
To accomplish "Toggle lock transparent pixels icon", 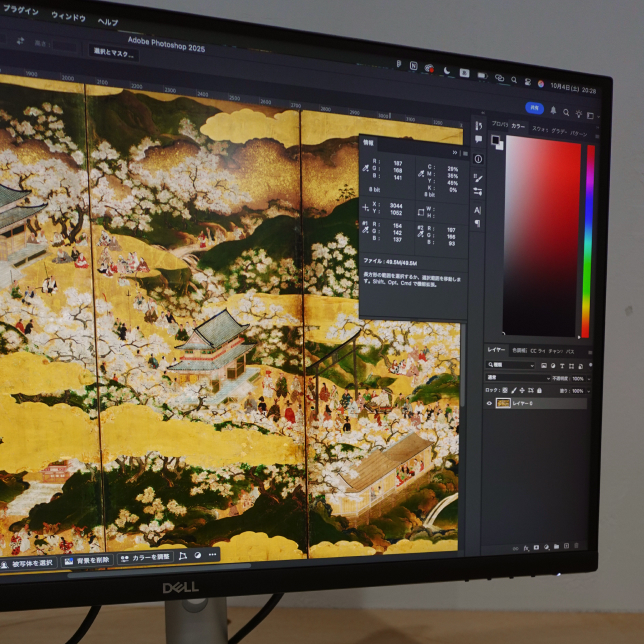I will pos(505,389).
